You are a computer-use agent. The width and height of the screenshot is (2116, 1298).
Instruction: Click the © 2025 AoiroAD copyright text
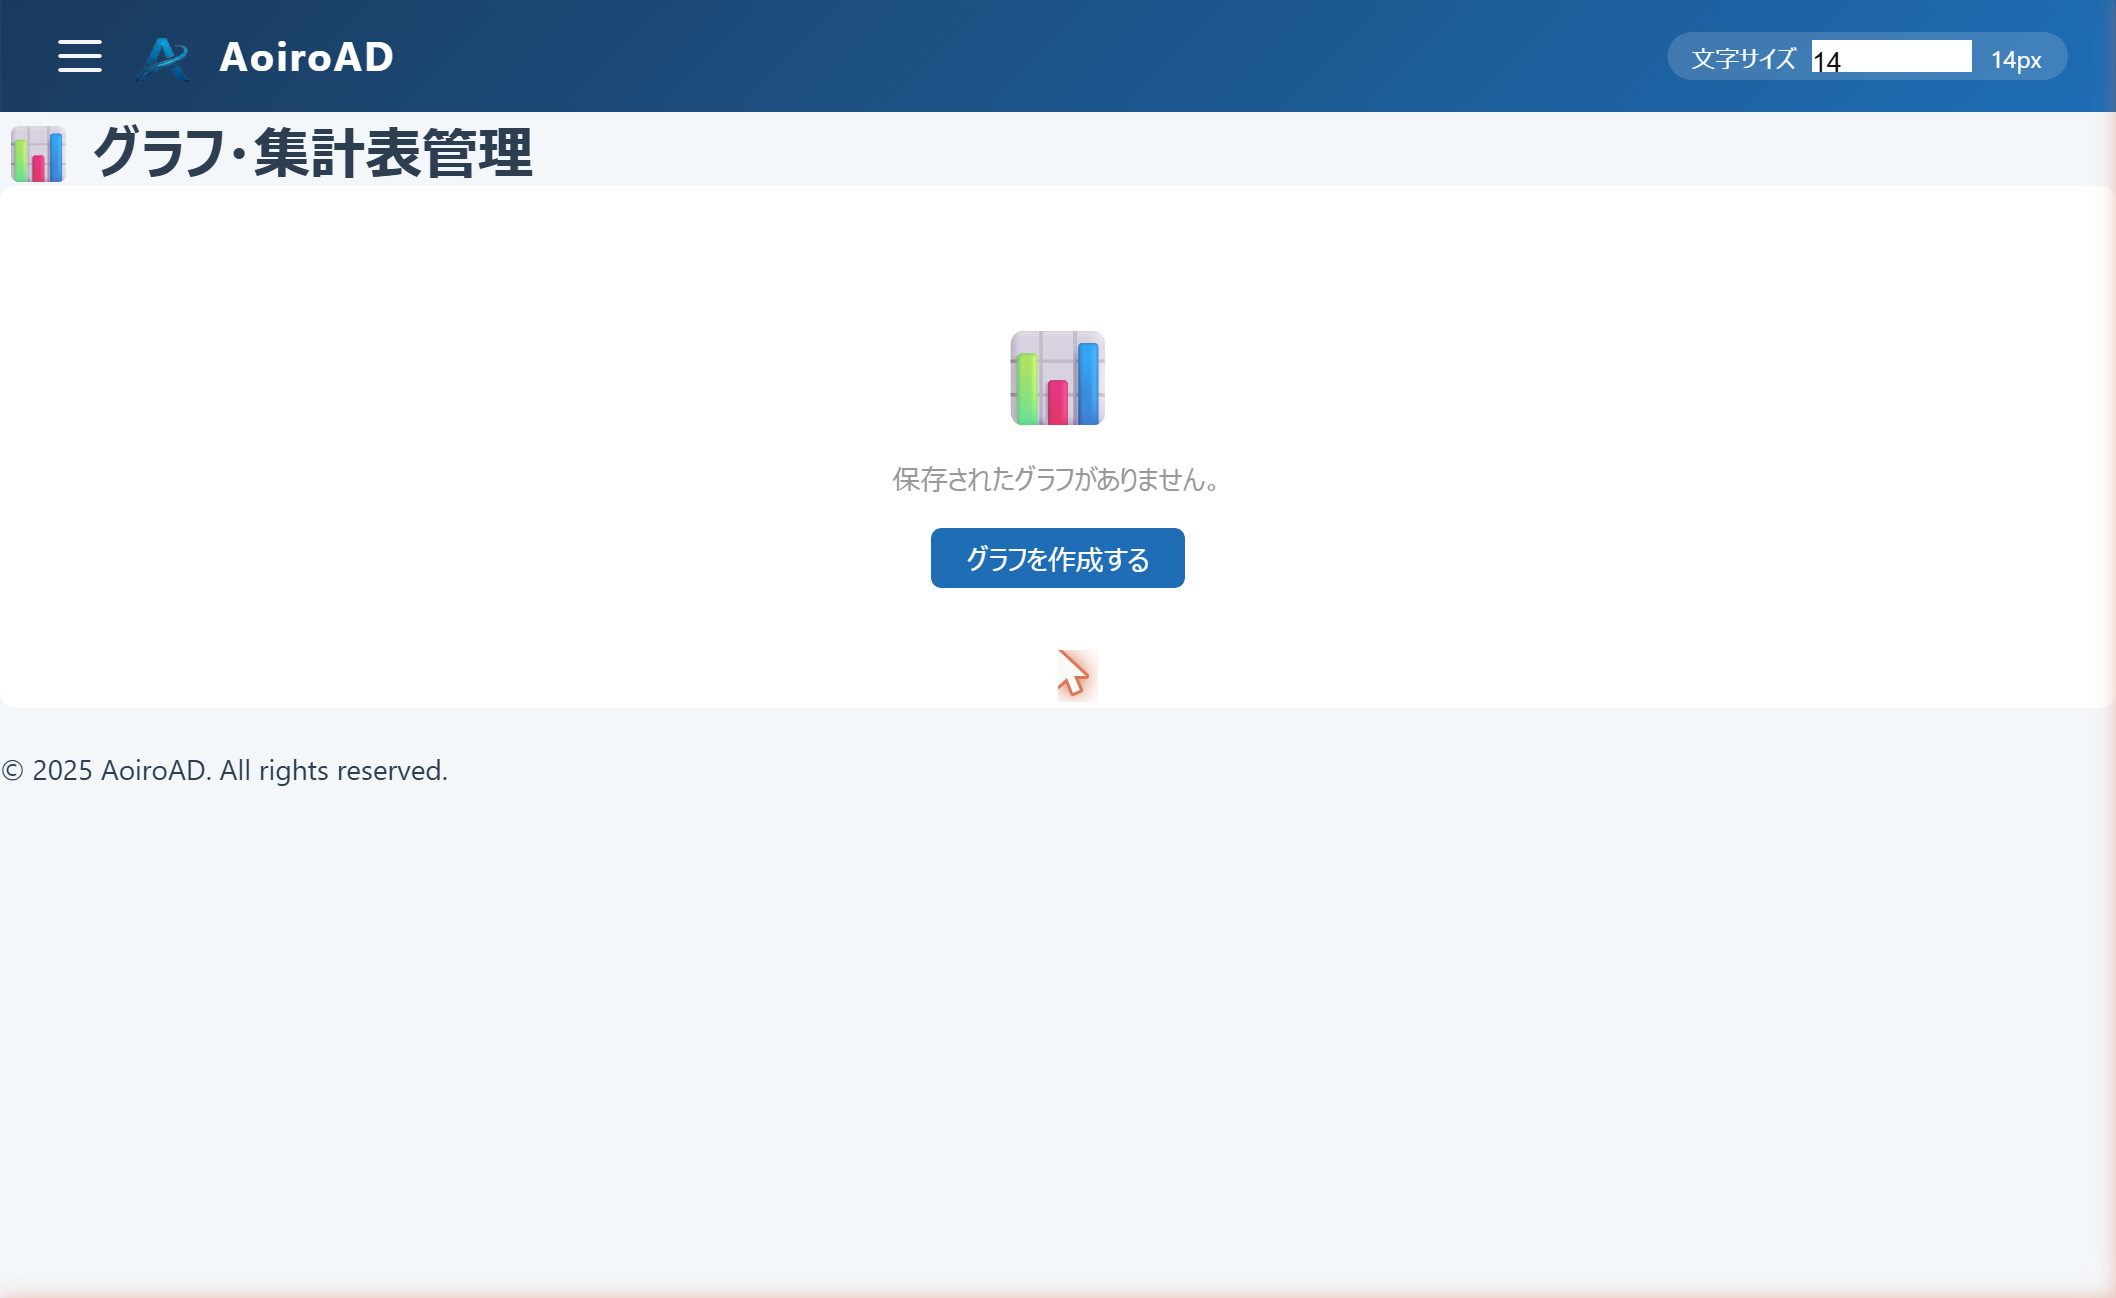[x=224, y=771]
